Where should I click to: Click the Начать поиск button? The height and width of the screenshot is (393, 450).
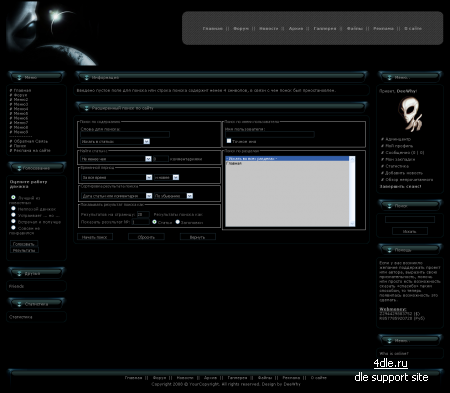click(95, 237)
